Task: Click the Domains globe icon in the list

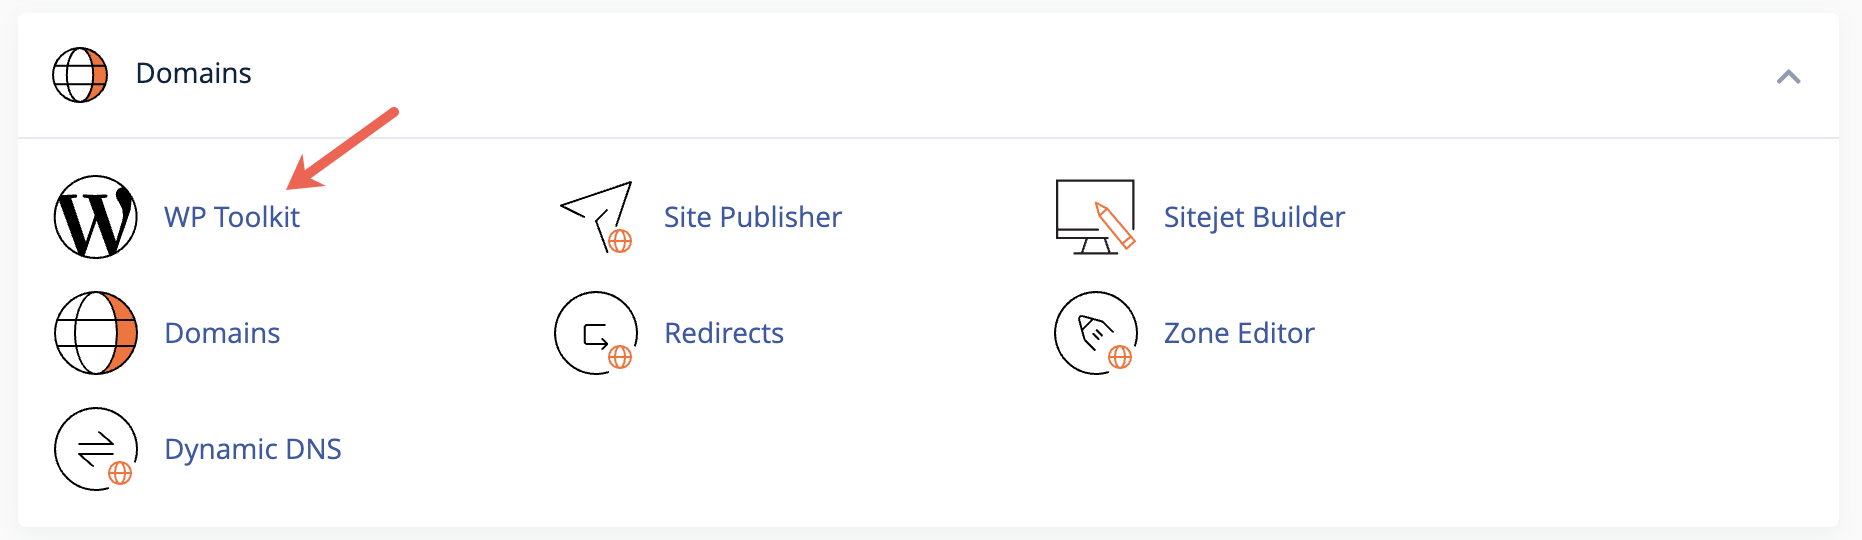Action: tap(95, 333)
